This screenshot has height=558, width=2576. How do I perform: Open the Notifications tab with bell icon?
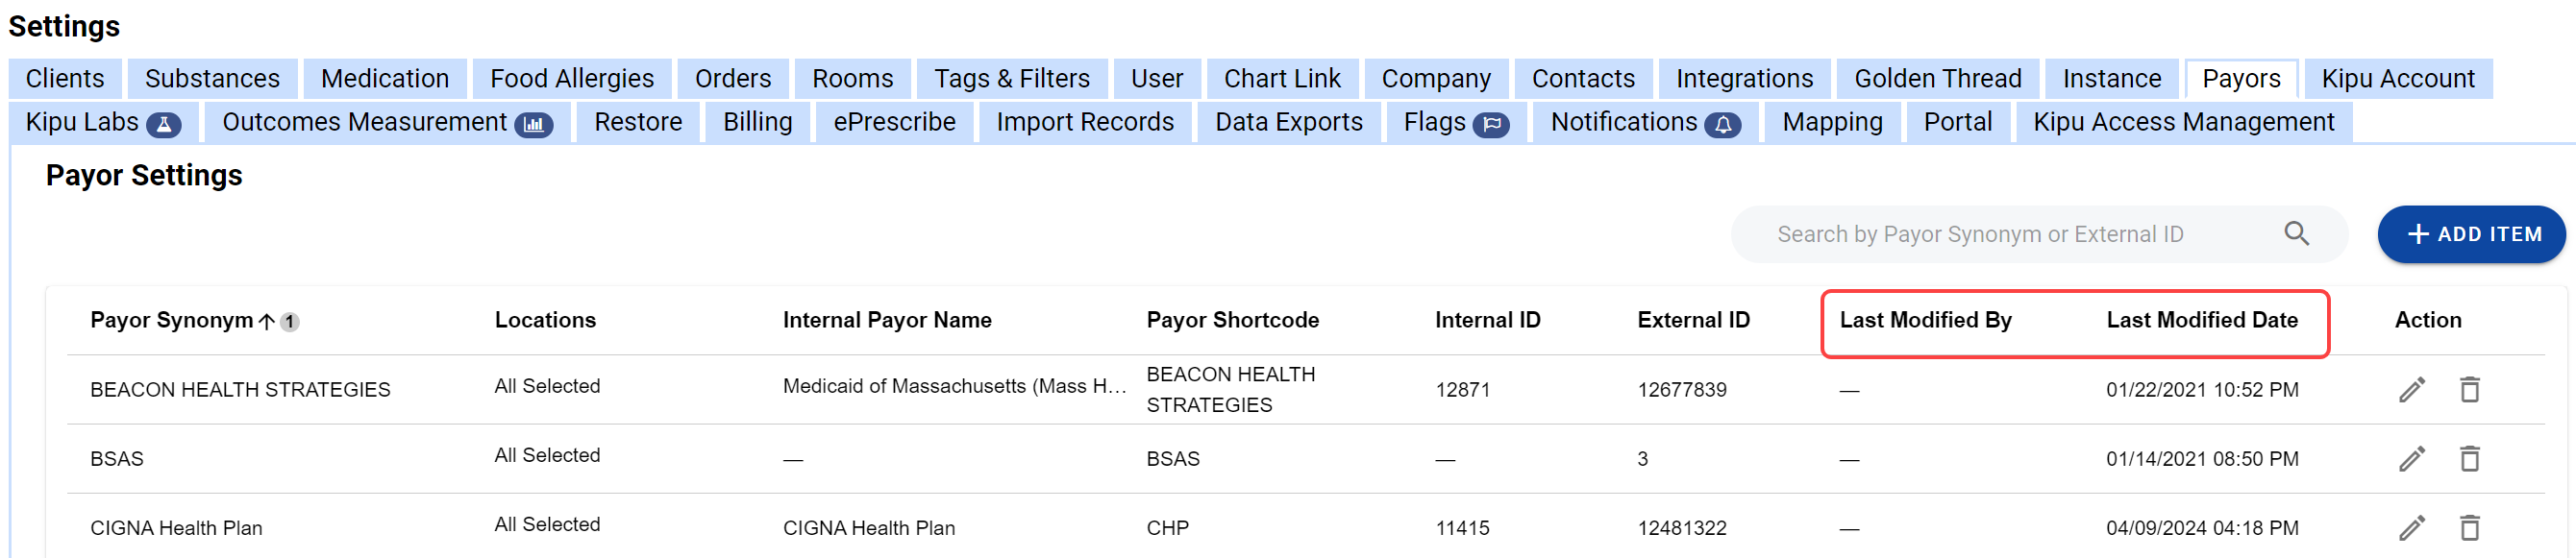pos(1643,122)
